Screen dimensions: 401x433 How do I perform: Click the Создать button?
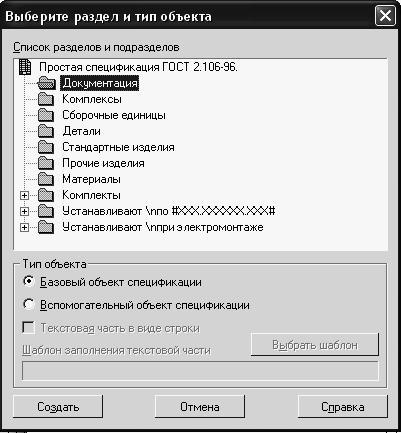tap(58, 407)
